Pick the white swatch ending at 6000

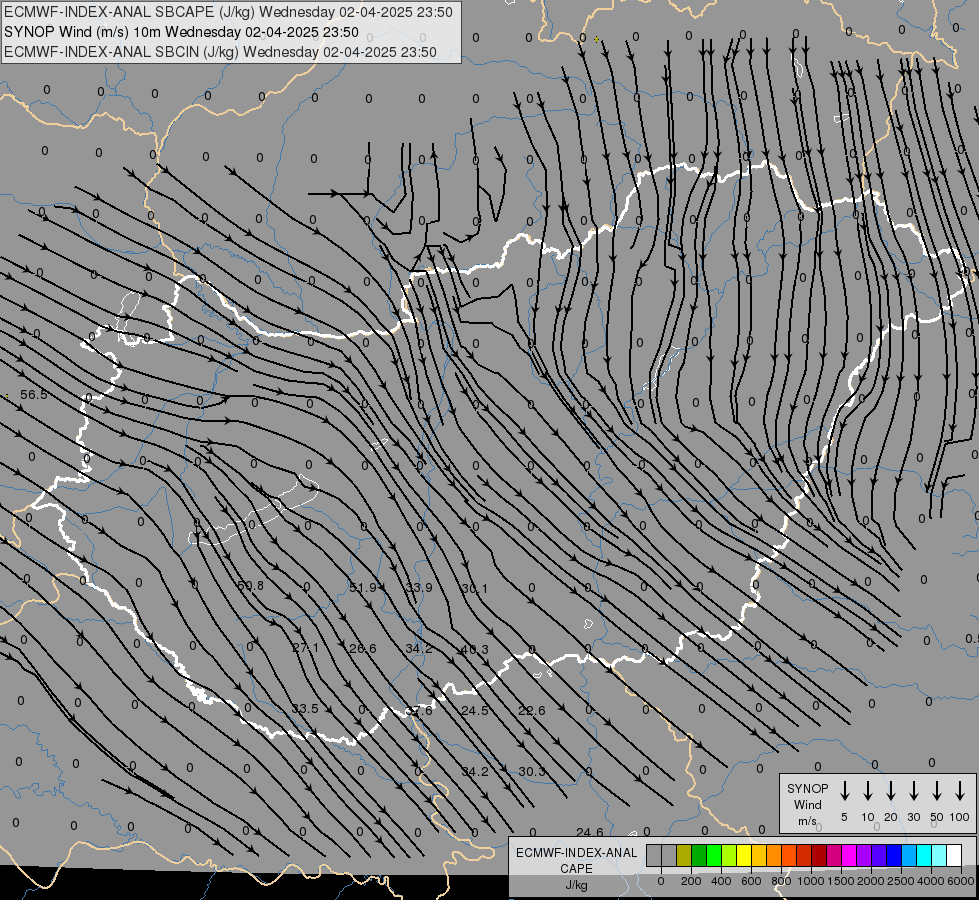coord(953,856)
